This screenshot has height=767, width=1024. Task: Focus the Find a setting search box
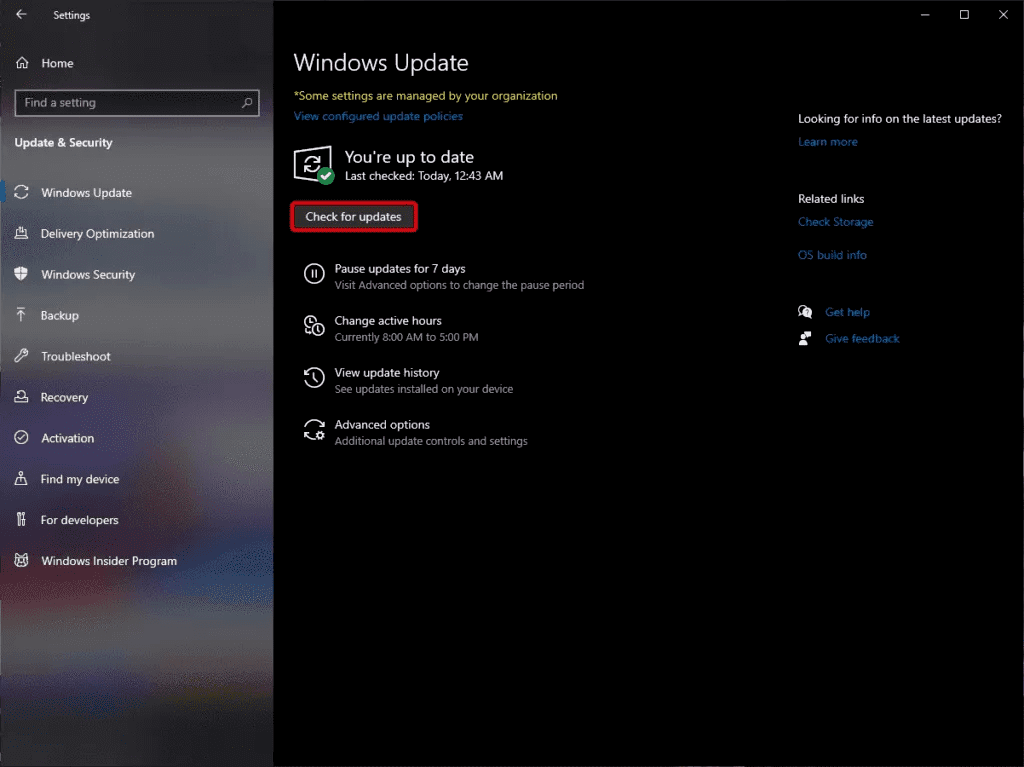click(137, 103)
